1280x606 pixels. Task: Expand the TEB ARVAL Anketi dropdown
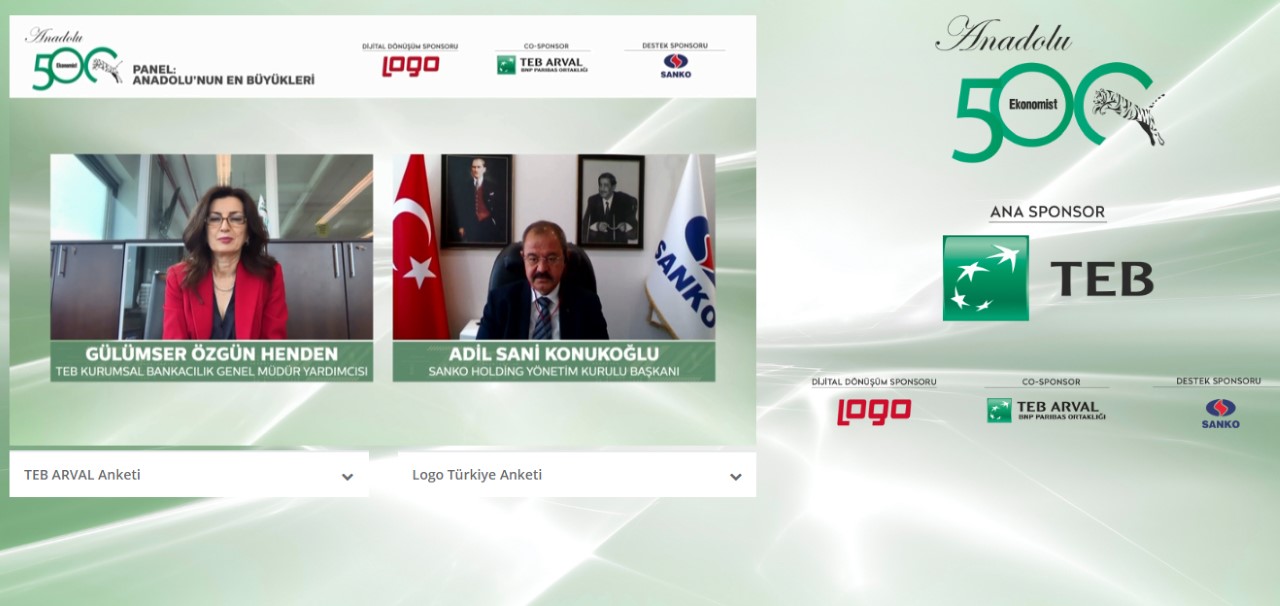(x=189, y=475)
